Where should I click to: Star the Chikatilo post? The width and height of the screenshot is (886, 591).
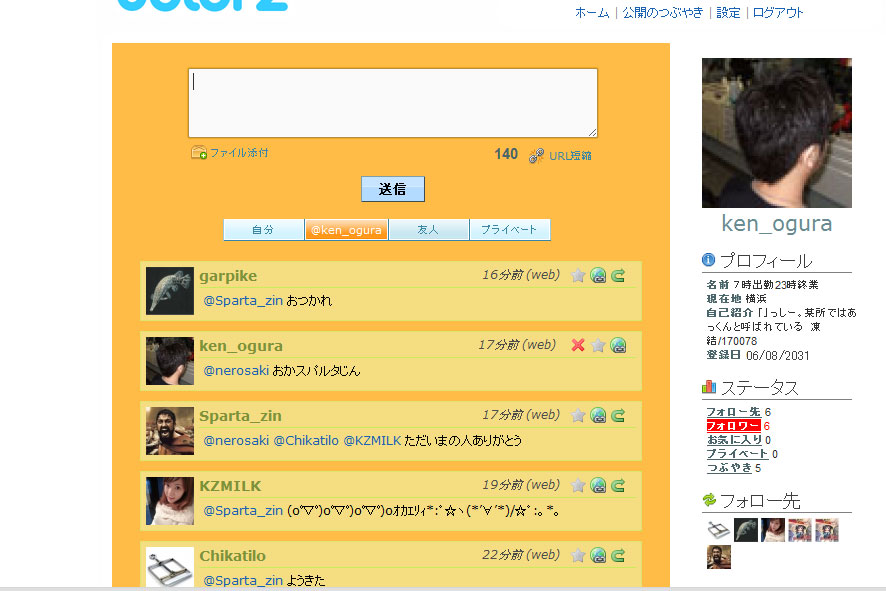tap(578, 556)
